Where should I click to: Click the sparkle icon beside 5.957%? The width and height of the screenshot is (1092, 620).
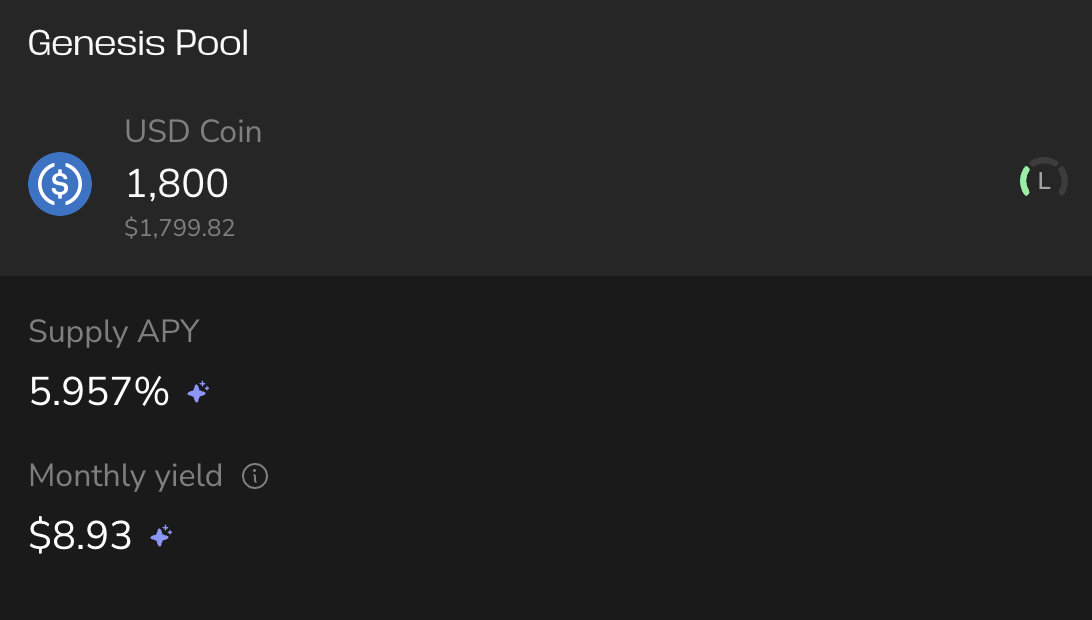pos(198,392)
